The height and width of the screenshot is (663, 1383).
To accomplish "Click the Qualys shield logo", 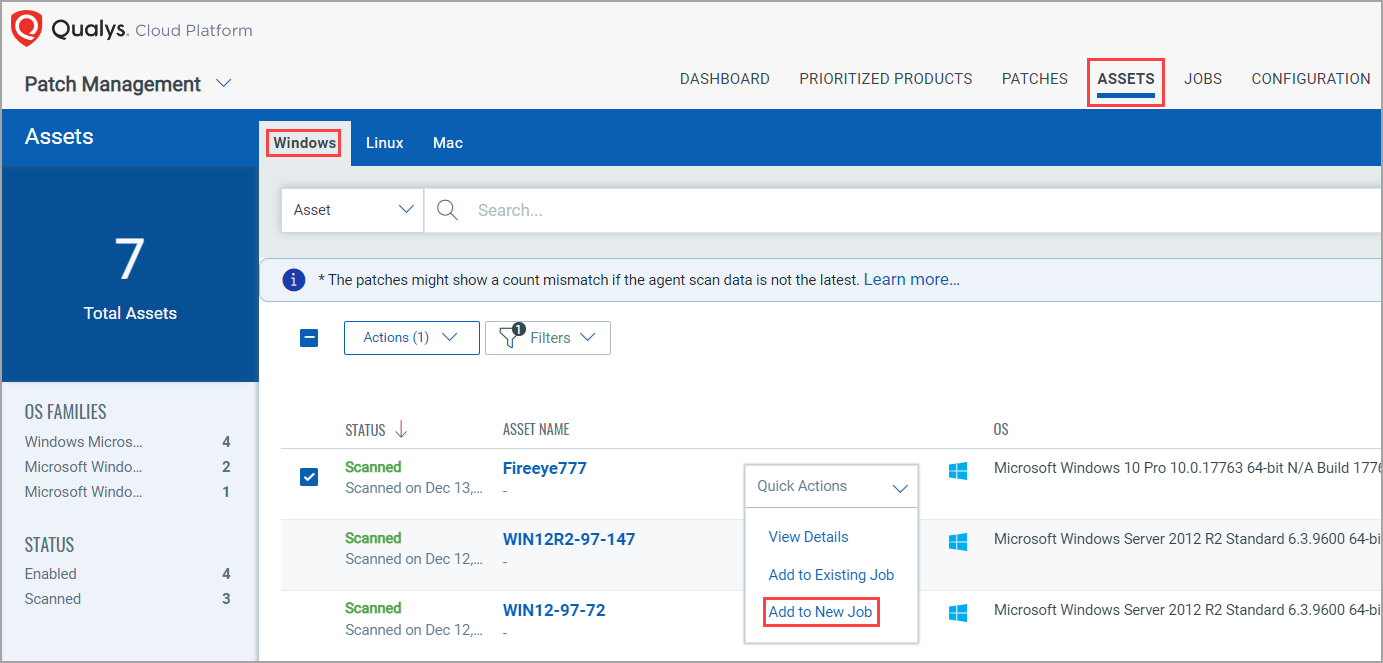I will [26, 28].
